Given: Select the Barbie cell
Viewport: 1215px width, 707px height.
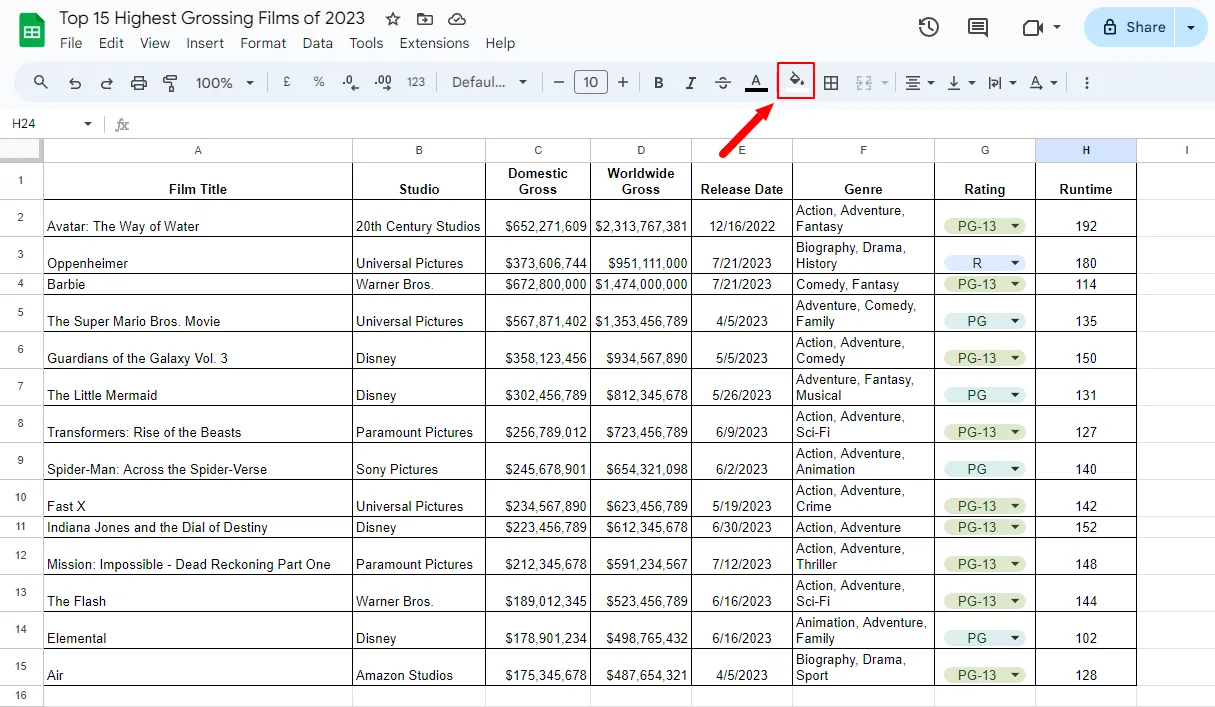Looking at the screenshot, I should pyautogui.click(x=198, y=284).
